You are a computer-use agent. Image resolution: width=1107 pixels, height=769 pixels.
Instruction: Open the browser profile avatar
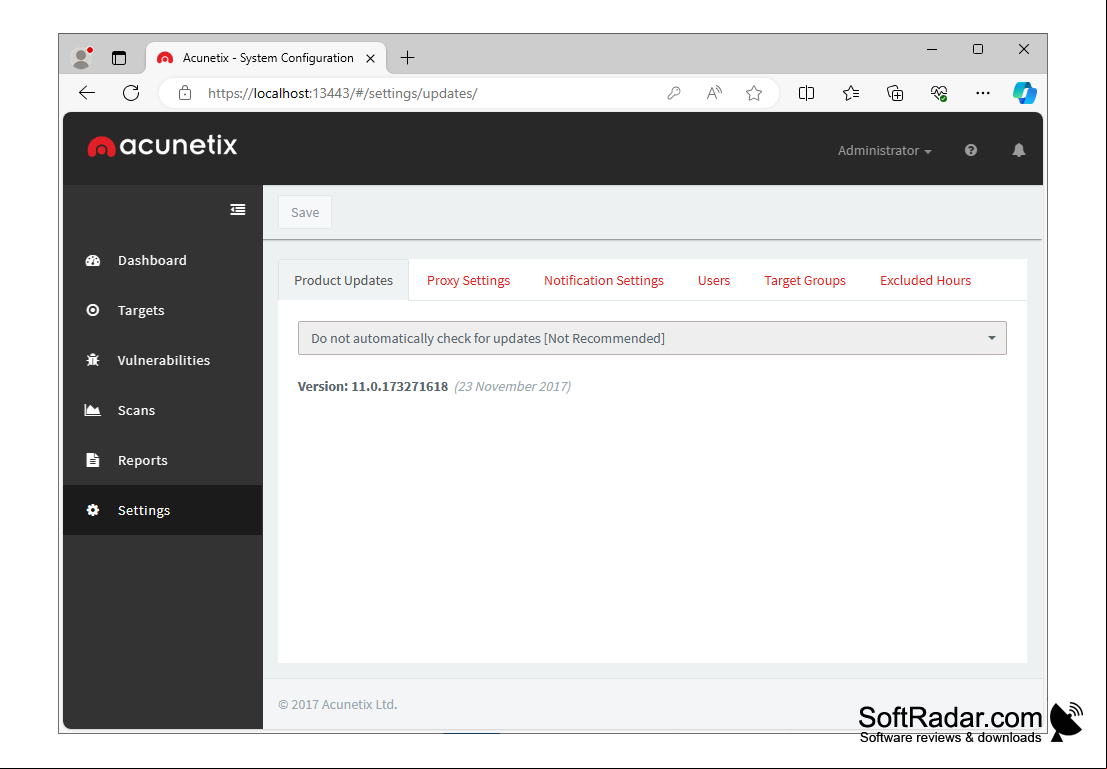[82, 58]
